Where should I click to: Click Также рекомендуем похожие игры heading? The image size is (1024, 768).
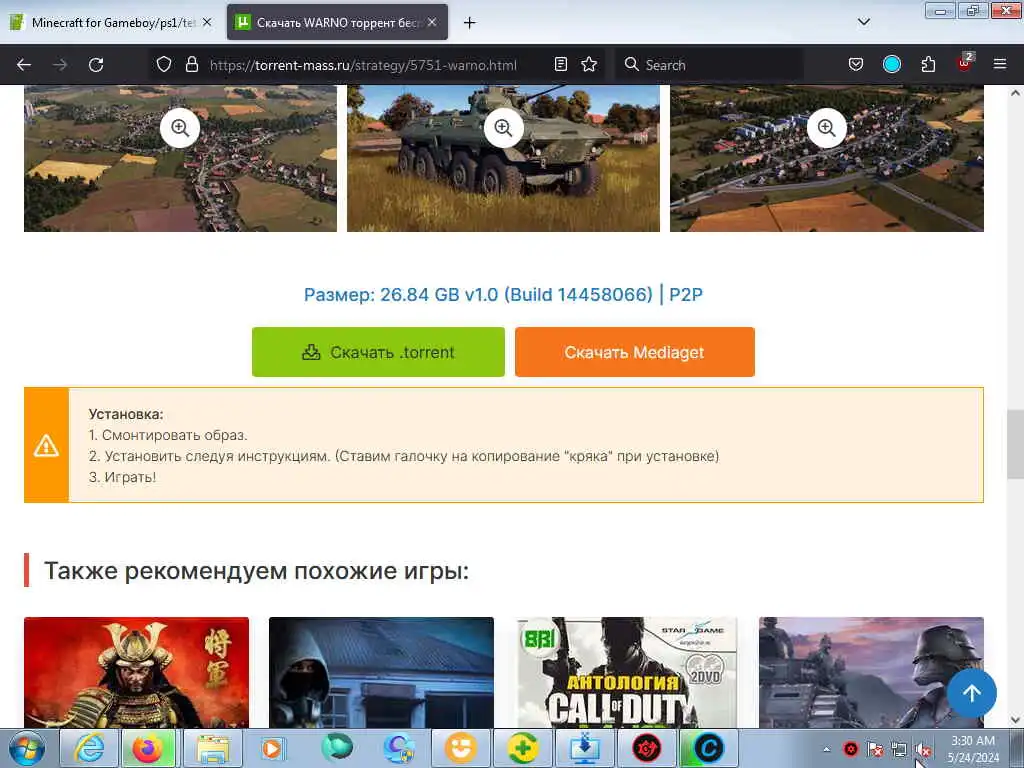tap(257, 571)
